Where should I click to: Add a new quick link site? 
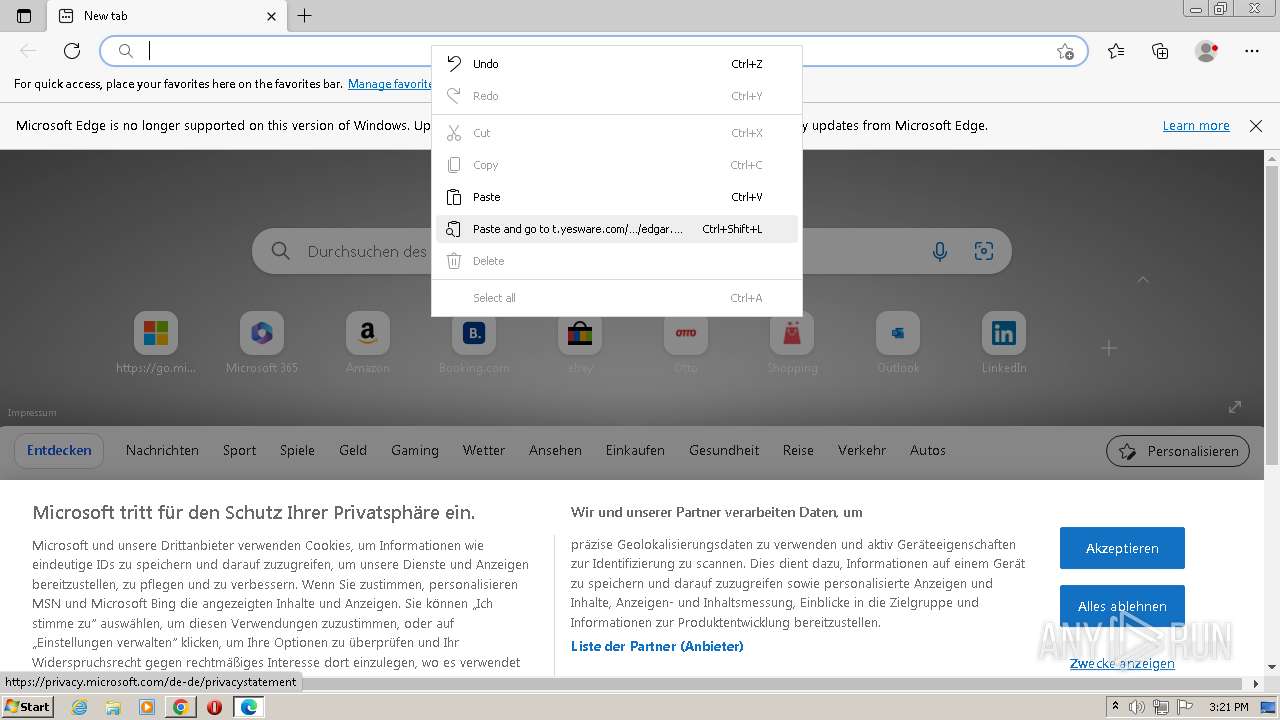(1109, 348)
